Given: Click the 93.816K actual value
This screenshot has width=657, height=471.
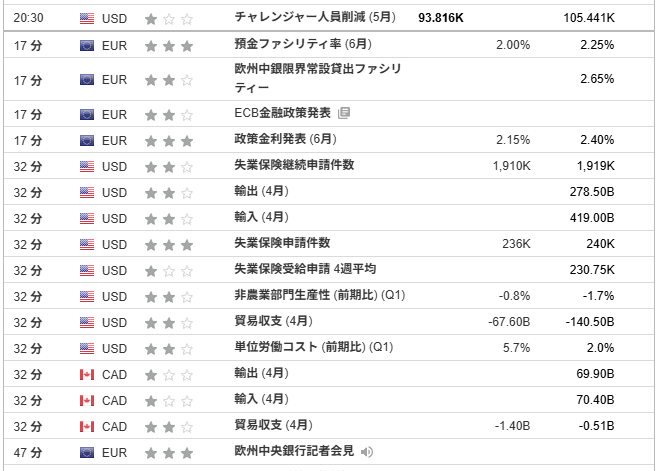Looking at the screenshot, I should (x=441, y=18).
